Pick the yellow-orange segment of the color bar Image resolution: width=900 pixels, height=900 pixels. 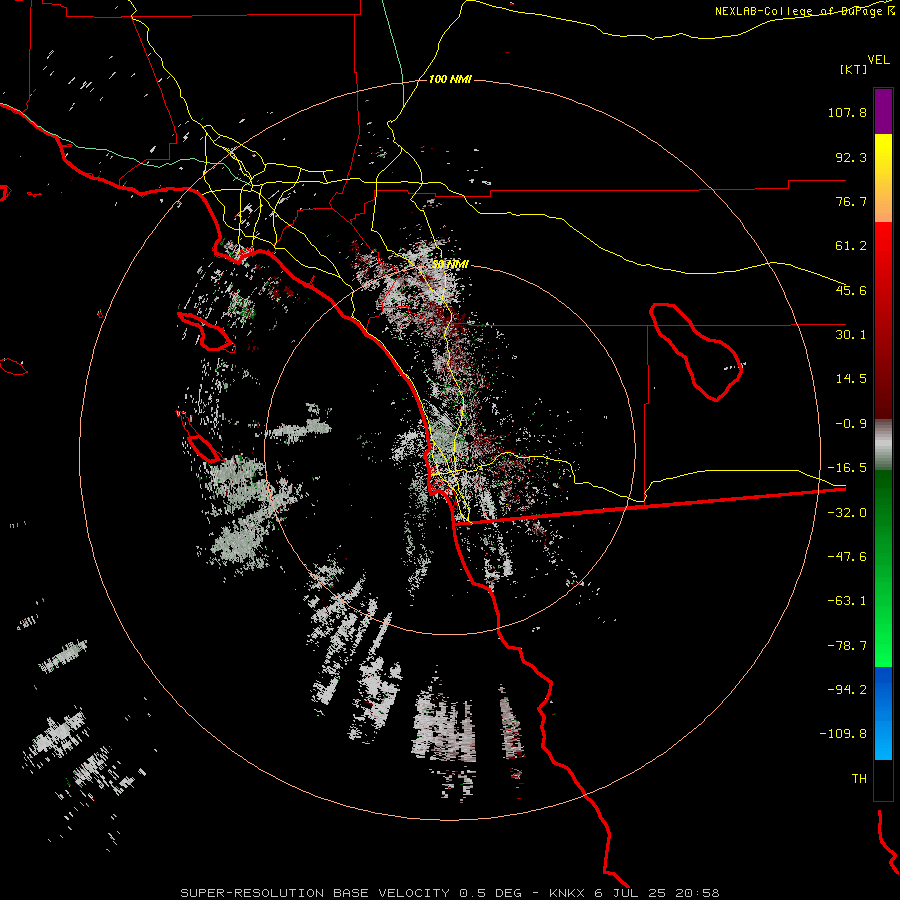[x=883, y=178]
